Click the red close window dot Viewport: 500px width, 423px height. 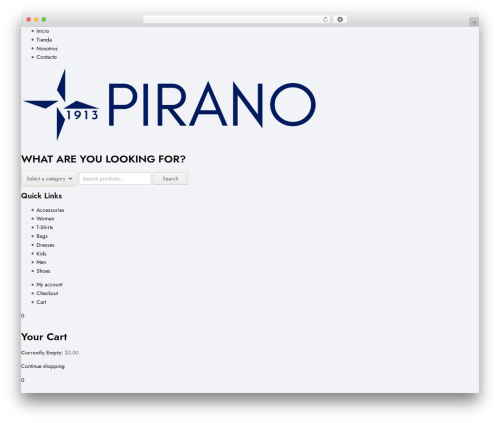coord(29,20)
